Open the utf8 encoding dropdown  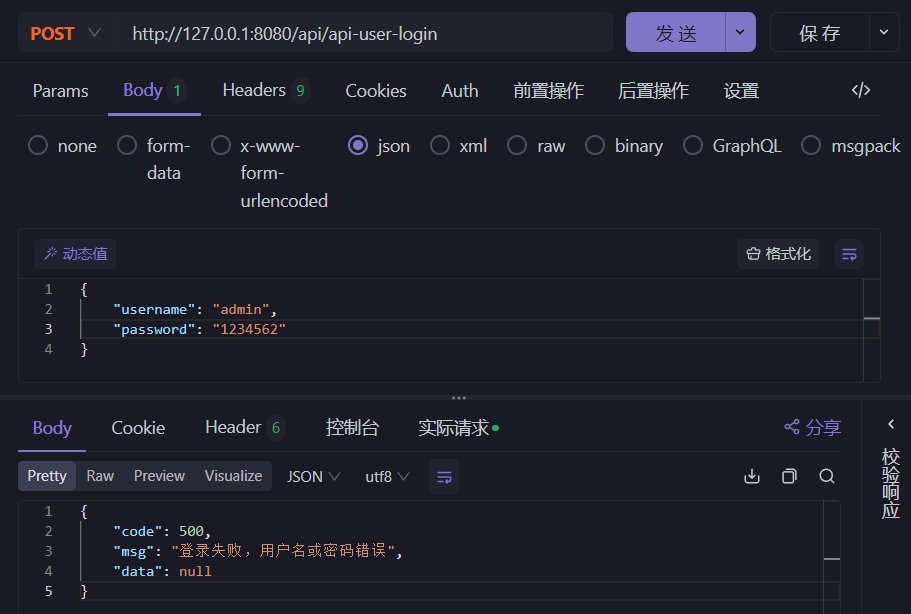click(x=387, y=476)
